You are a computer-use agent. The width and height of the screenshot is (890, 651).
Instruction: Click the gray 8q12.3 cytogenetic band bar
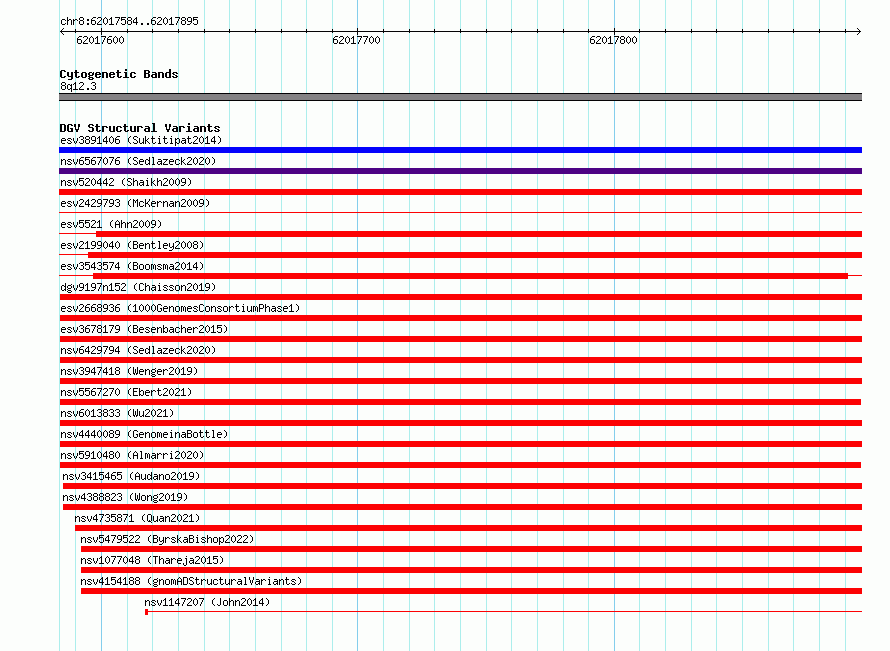pos(460,97)
